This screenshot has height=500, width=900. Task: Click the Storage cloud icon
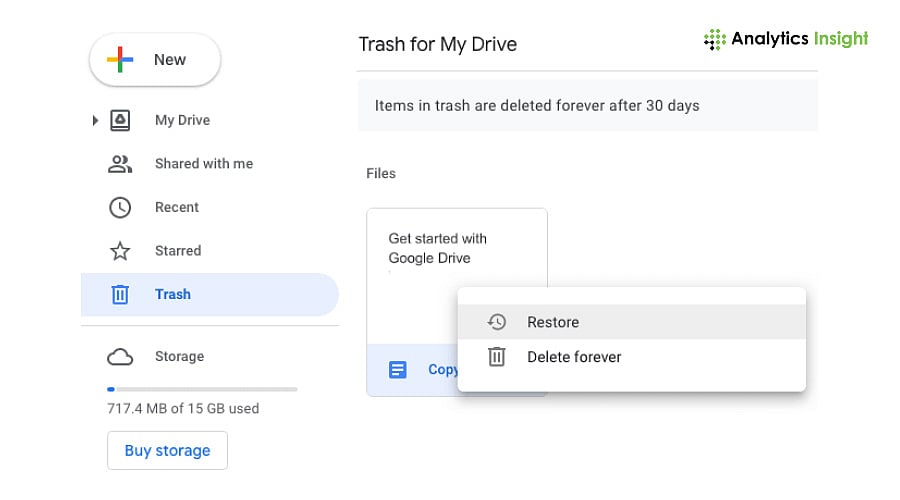pyautogui.click(x=120, y=357)
